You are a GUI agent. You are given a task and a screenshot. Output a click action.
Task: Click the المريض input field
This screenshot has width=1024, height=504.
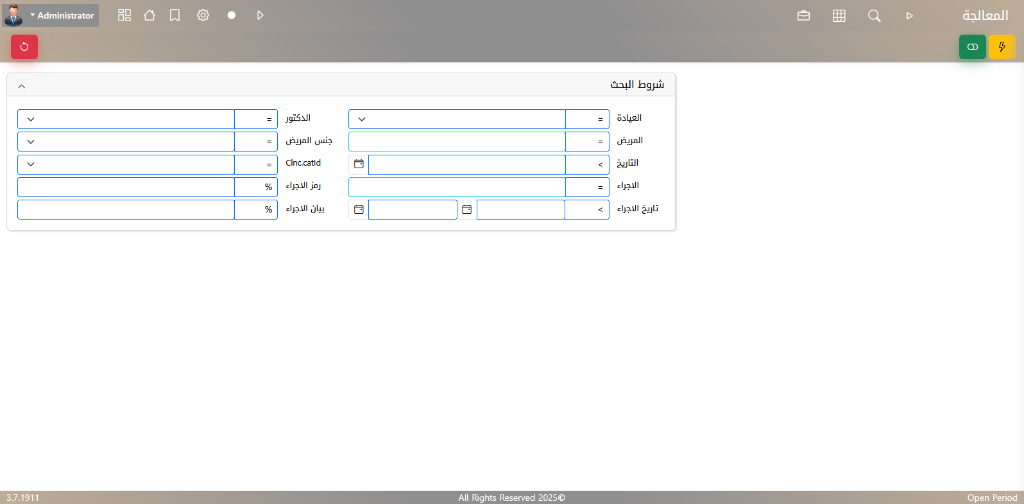[456, 142]
